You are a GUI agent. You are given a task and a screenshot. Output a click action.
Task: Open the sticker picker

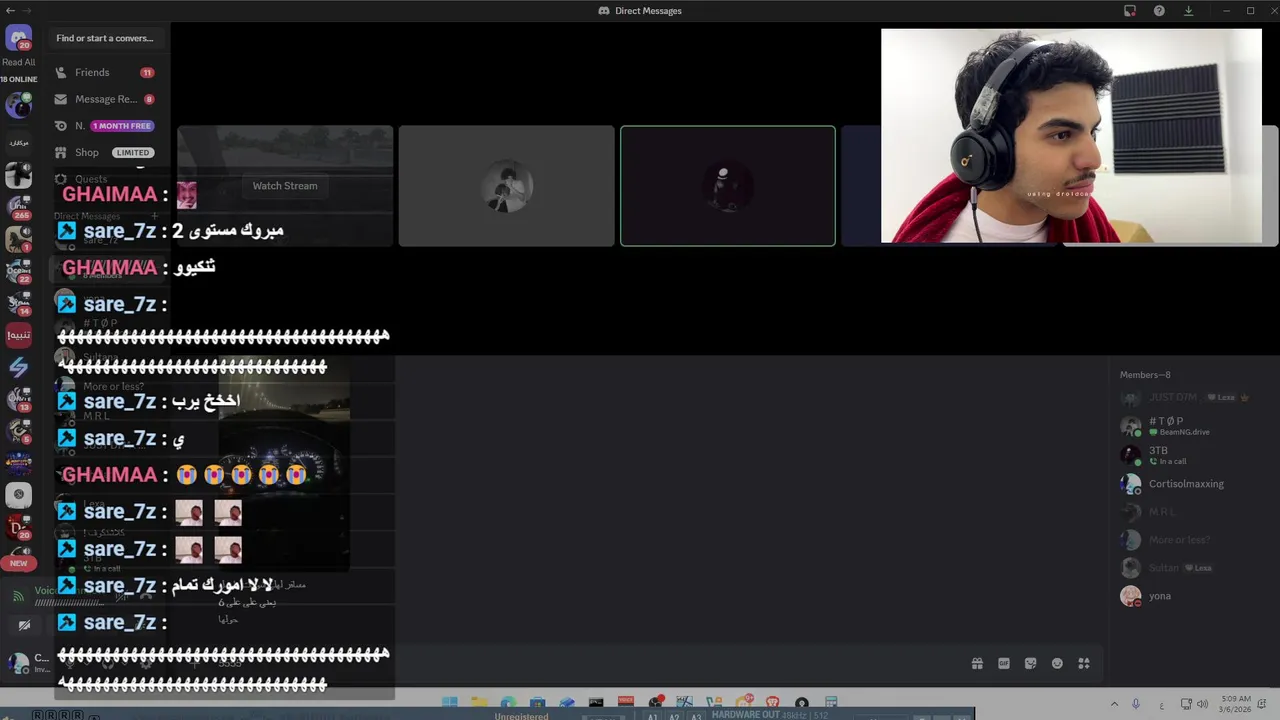point(1031,663)
